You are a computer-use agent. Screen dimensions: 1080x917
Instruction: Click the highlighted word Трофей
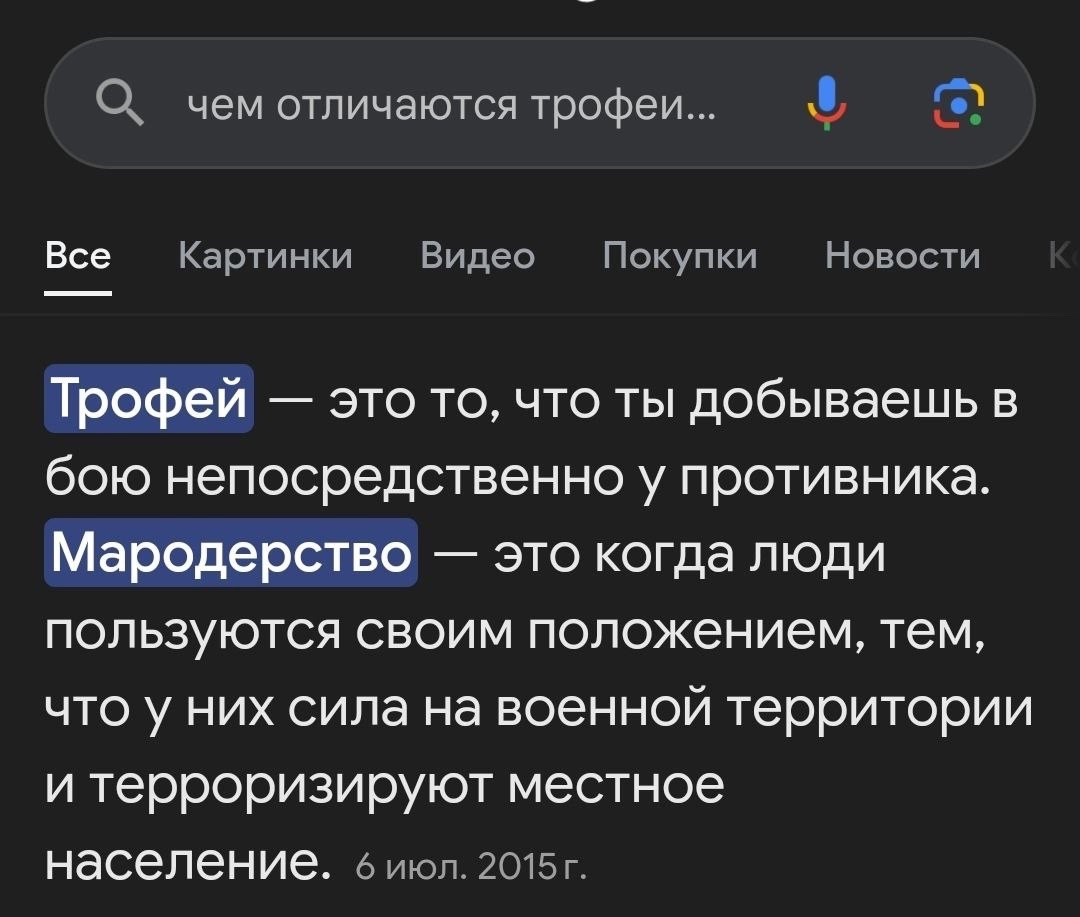click(149, 400)
